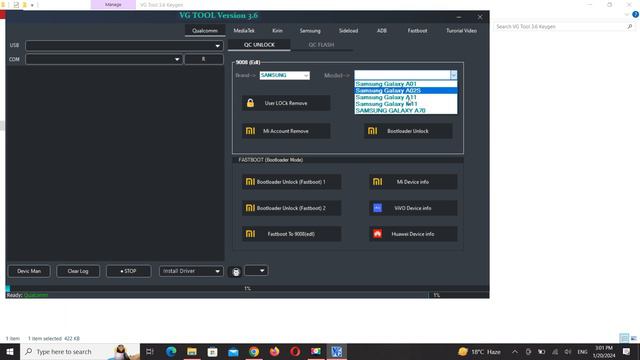Click the round icon beside Install Driver

[236, 272]
